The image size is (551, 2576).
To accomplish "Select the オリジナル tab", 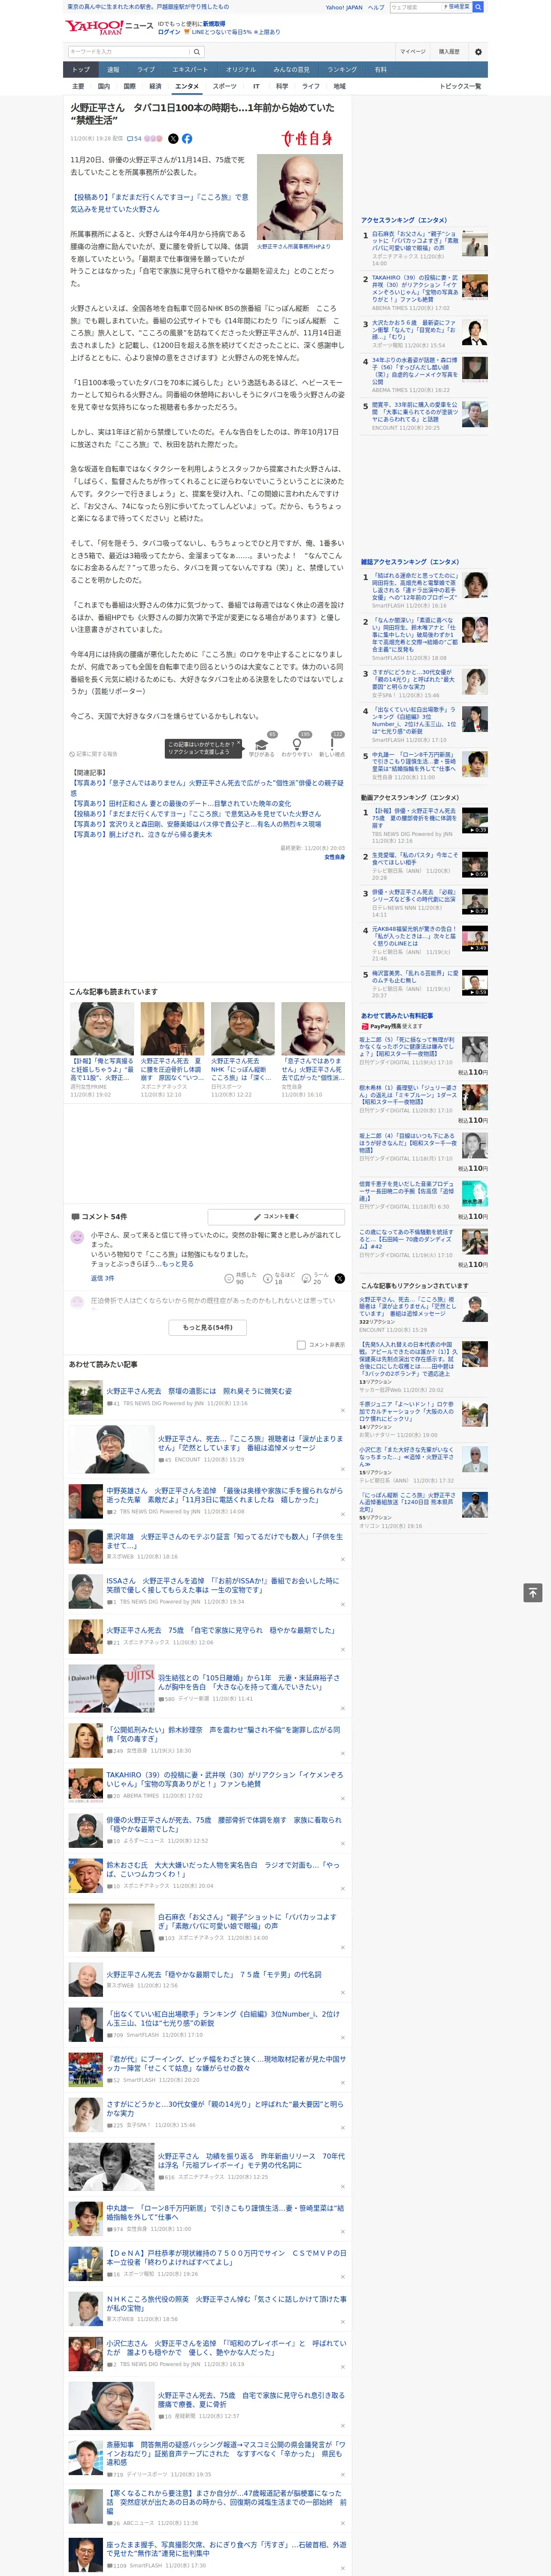I will click(241, 70).
